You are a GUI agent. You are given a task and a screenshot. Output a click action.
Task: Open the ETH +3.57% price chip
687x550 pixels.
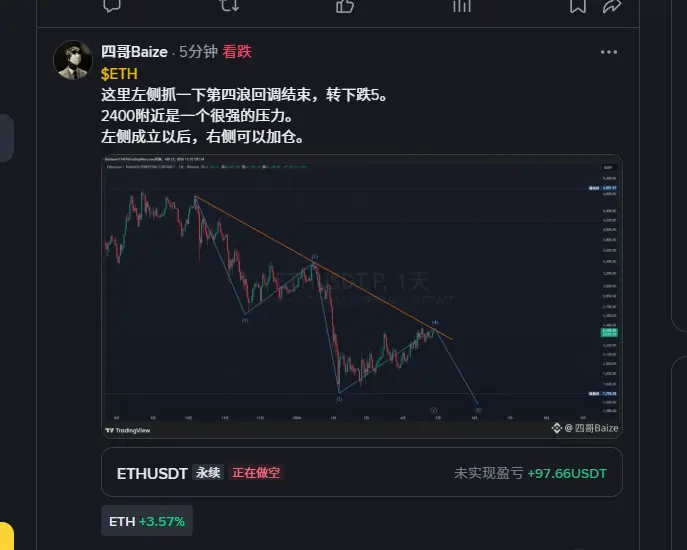147,521
